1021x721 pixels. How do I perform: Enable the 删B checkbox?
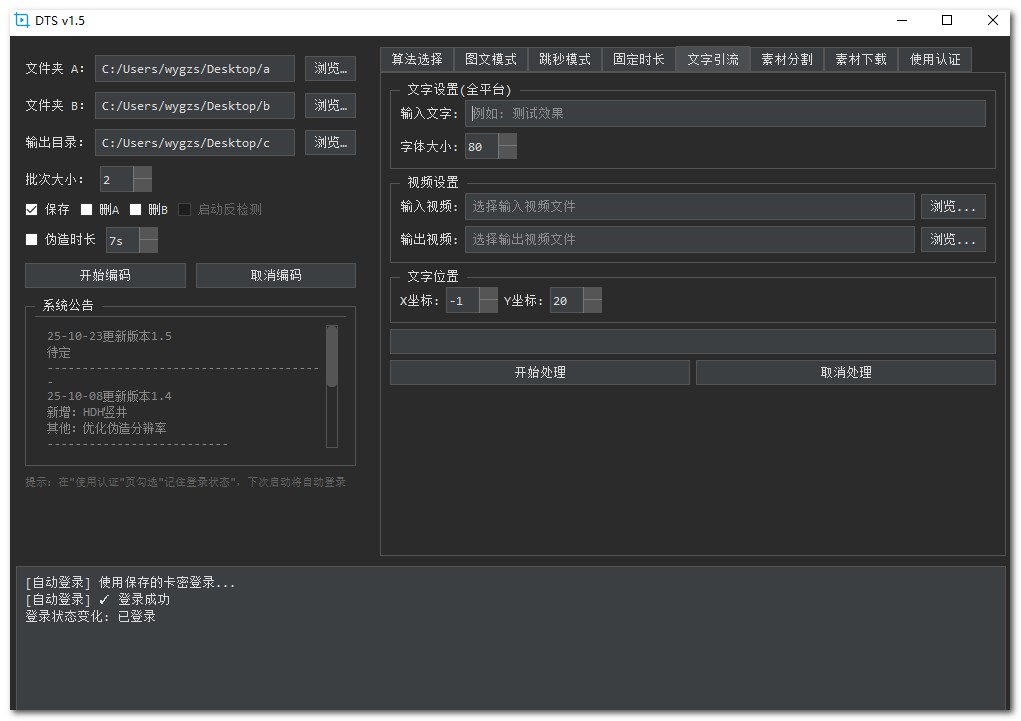pos(135,209)
